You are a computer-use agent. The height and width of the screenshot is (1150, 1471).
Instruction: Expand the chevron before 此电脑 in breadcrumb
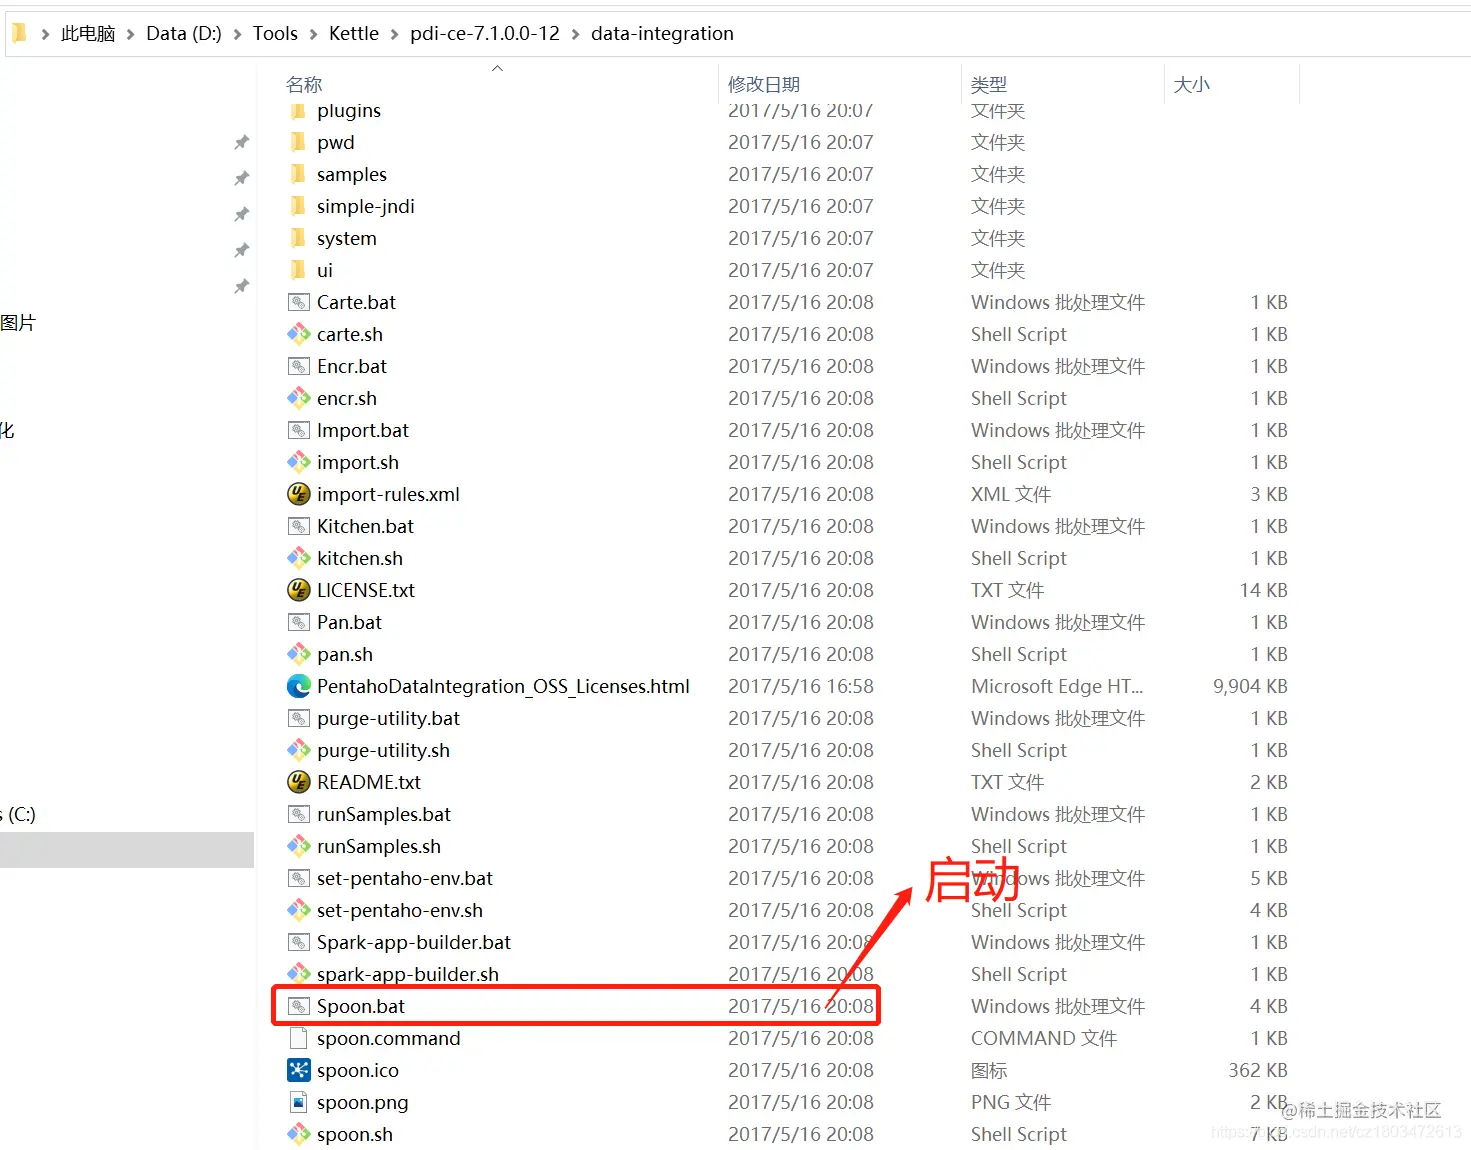click(x=45, y=34)
